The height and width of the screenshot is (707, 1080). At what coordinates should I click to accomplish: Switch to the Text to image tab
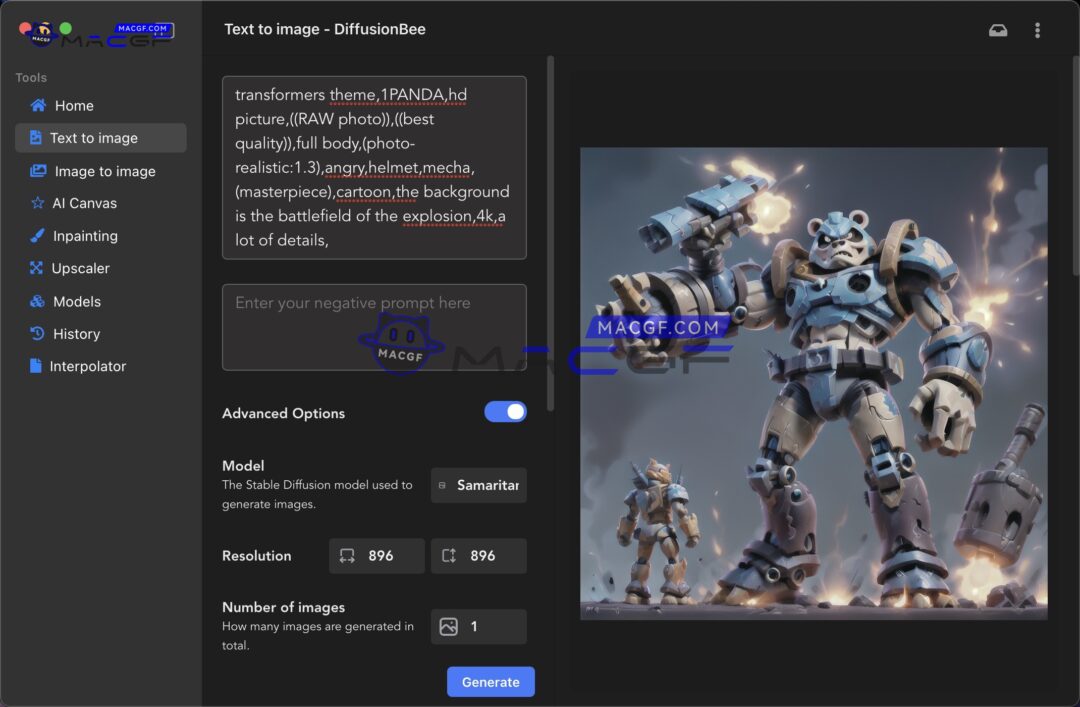(100, 137)
